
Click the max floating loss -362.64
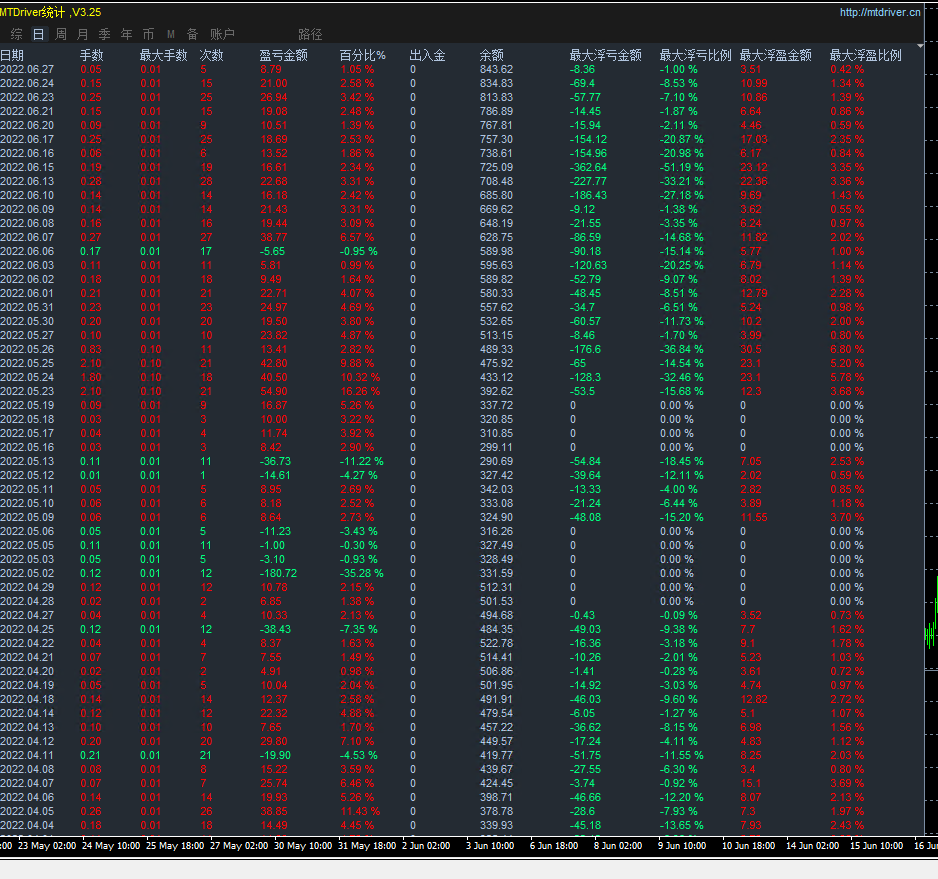coord(588,168)
